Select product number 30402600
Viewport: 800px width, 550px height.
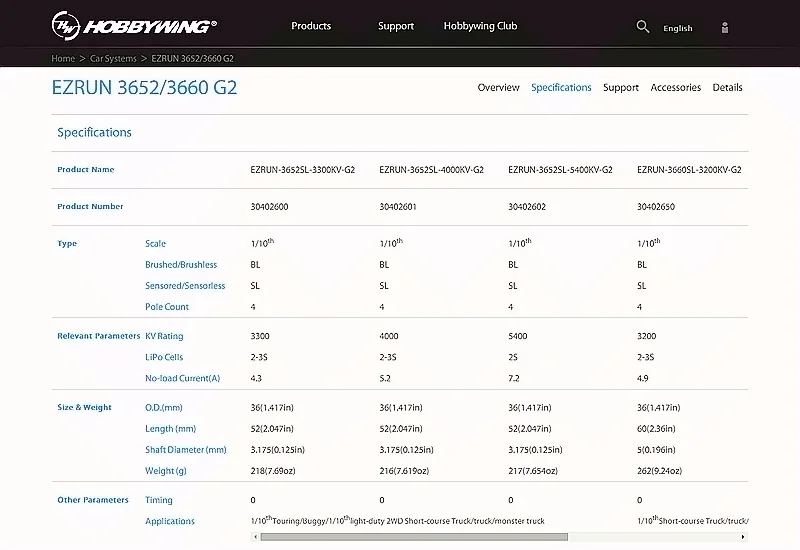pyautogui.click(x=269, y=207)
